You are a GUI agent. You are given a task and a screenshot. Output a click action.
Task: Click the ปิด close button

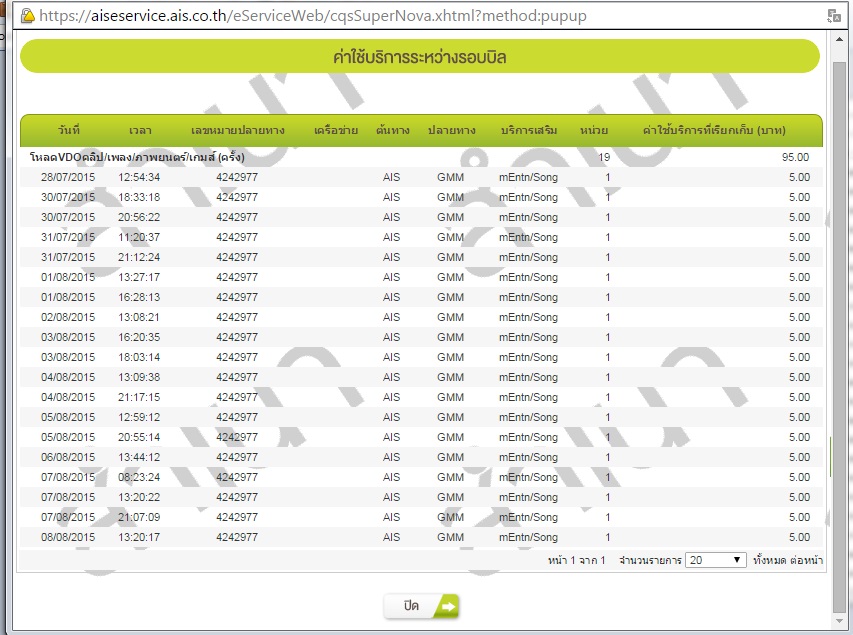421,606
